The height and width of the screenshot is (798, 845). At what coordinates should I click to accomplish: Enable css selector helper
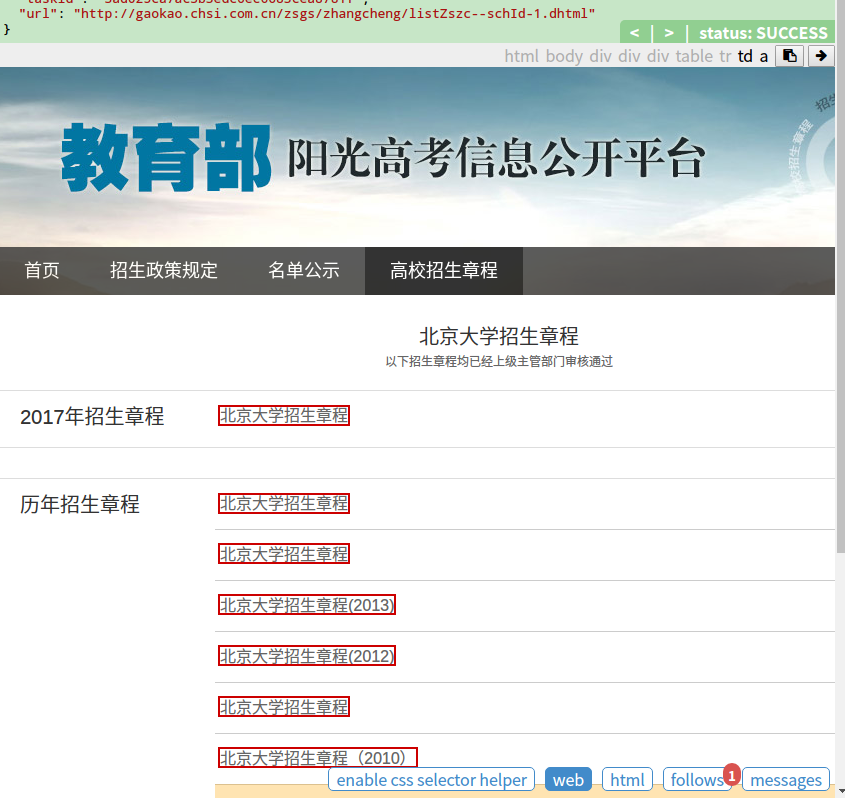point(431,780)
